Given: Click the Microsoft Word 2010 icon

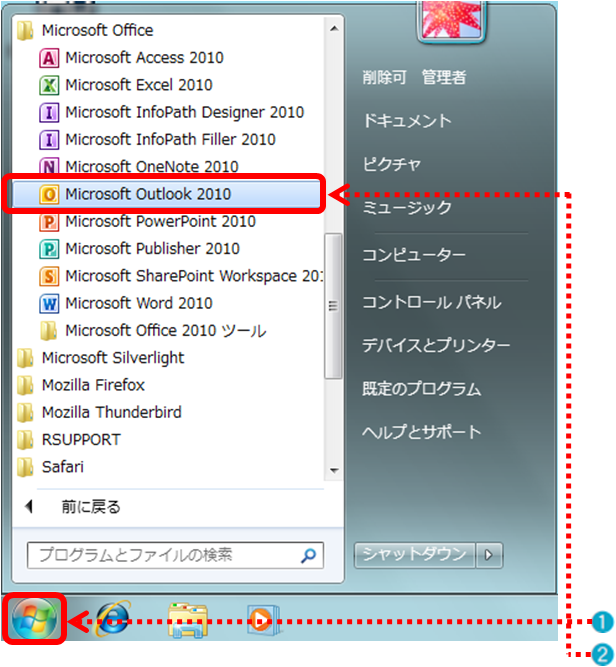Looking at the screenshot, I should (x=49, y=303).
